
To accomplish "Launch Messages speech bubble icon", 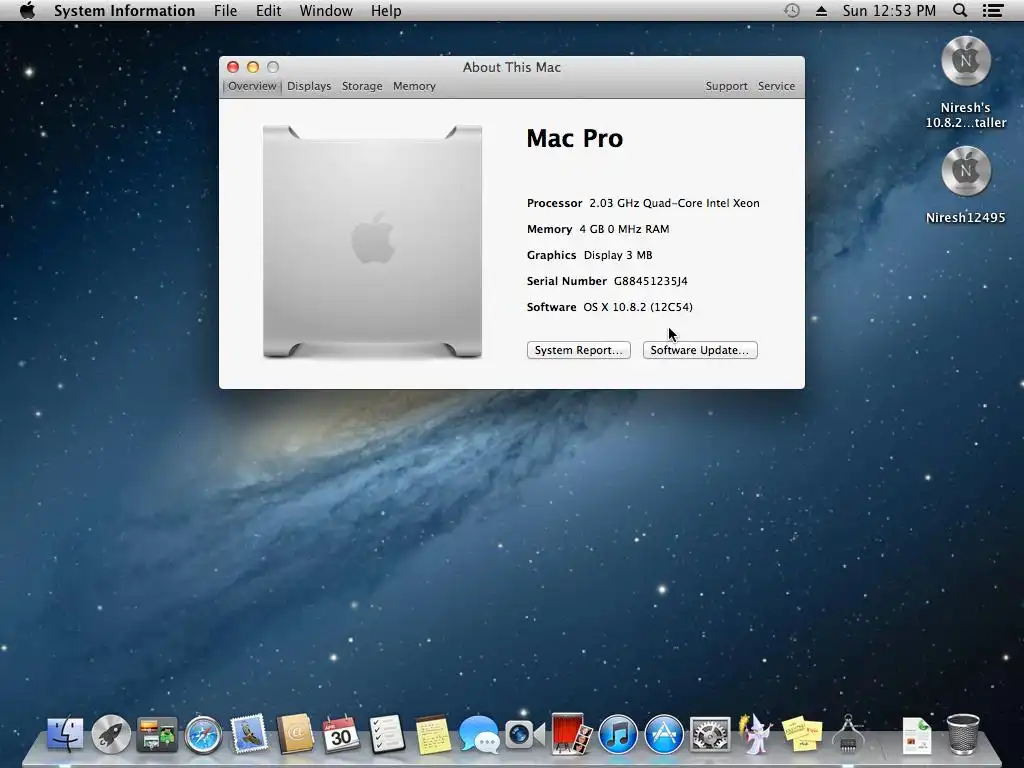I will click(479, 734).
